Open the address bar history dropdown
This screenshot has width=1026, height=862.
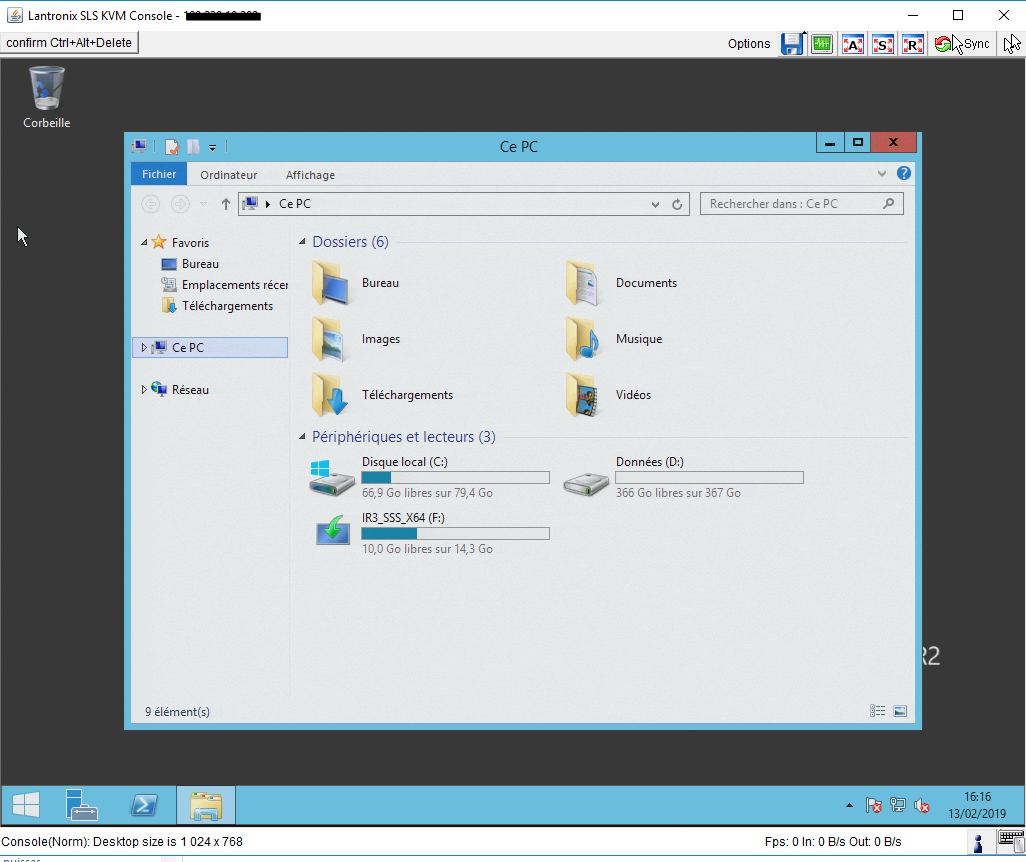coord(655,204)
